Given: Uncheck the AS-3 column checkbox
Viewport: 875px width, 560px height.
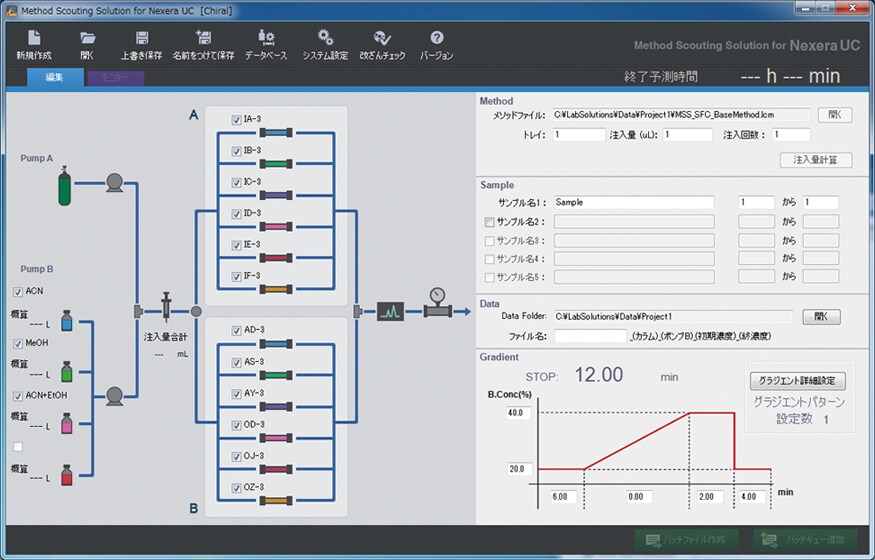Looking at the screenshot, I should point(236,362).
